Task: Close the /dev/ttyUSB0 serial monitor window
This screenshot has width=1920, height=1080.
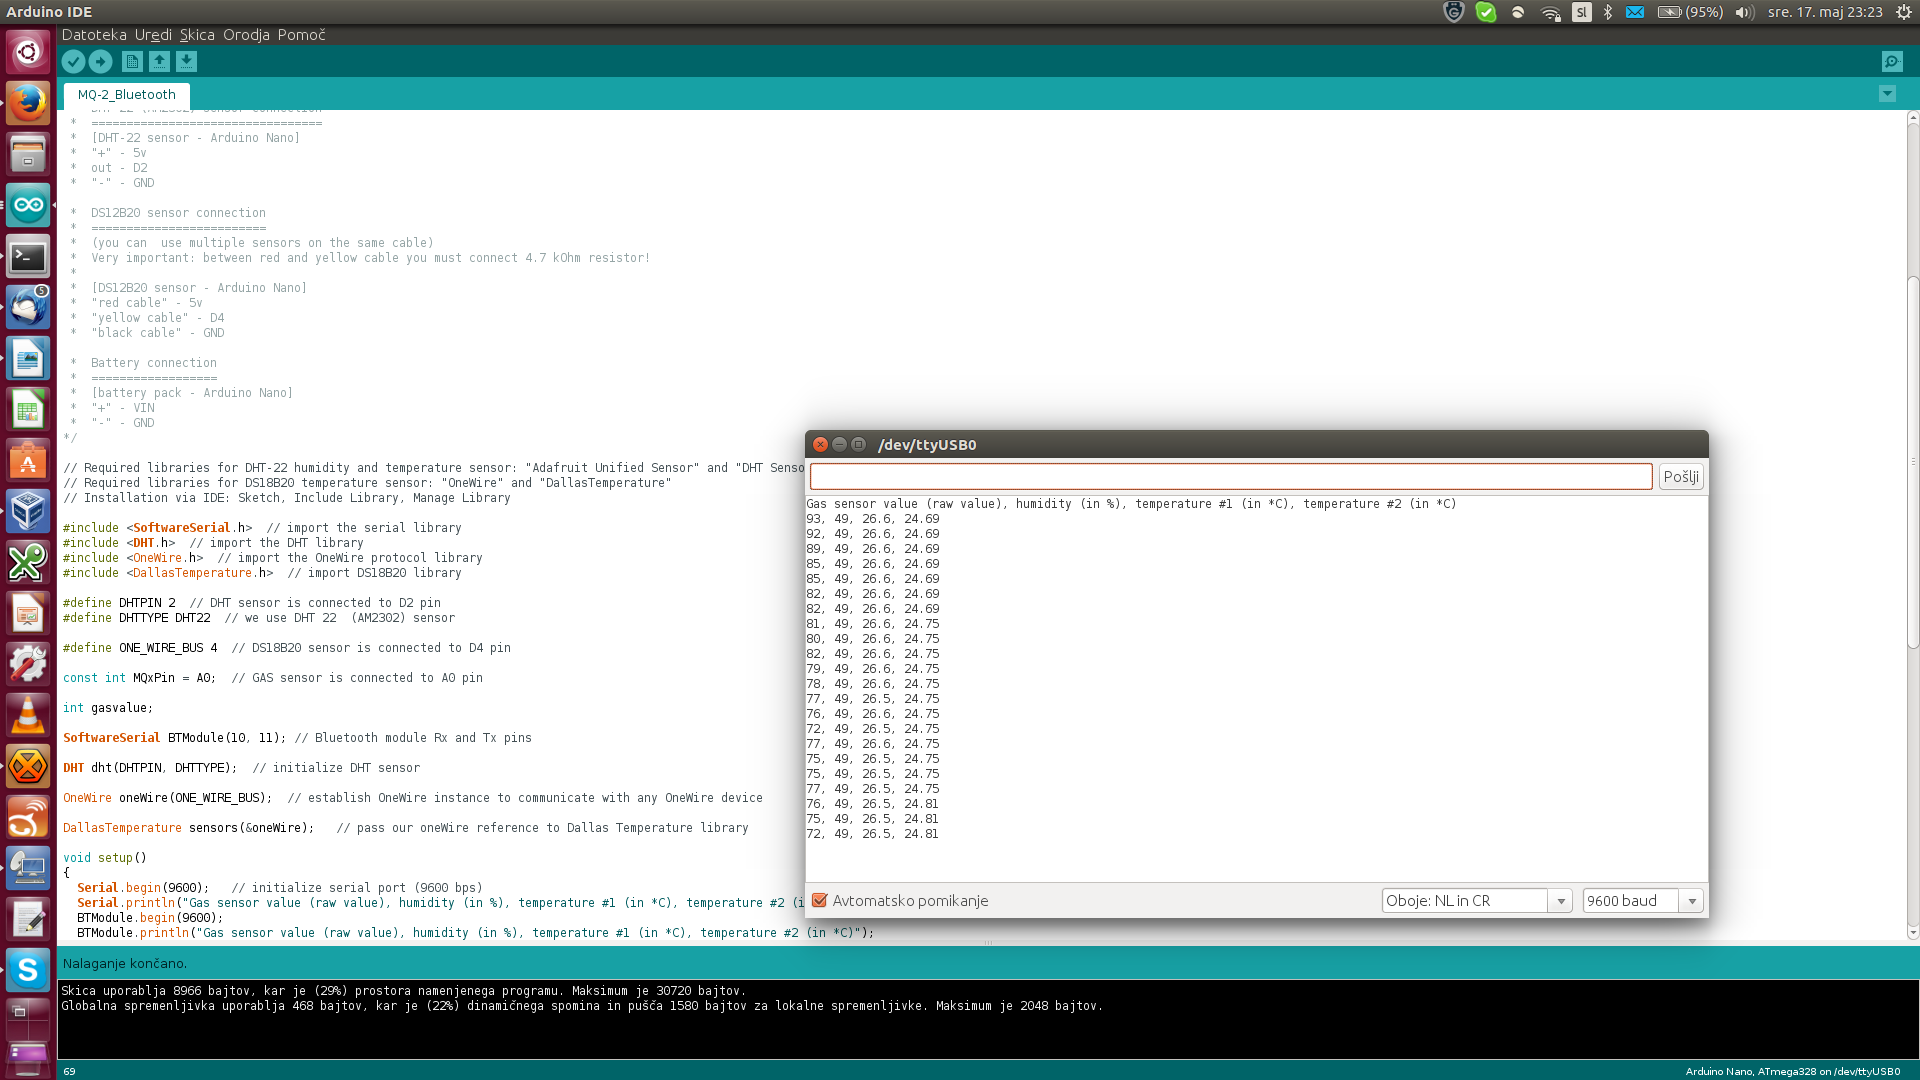Action: (820, 445)
